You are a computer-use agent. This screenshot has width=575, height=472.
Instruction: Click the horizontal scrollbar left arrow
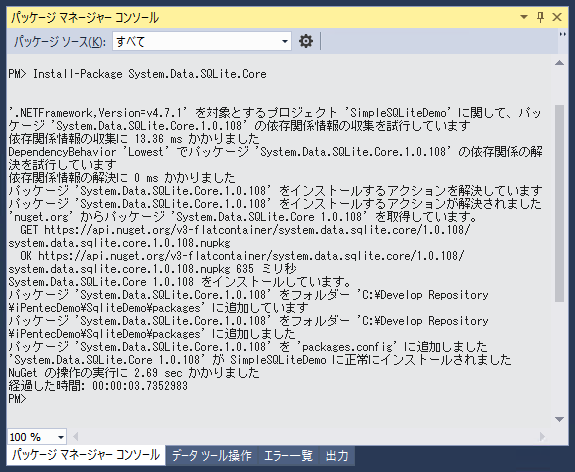click(x=76, y=436)
